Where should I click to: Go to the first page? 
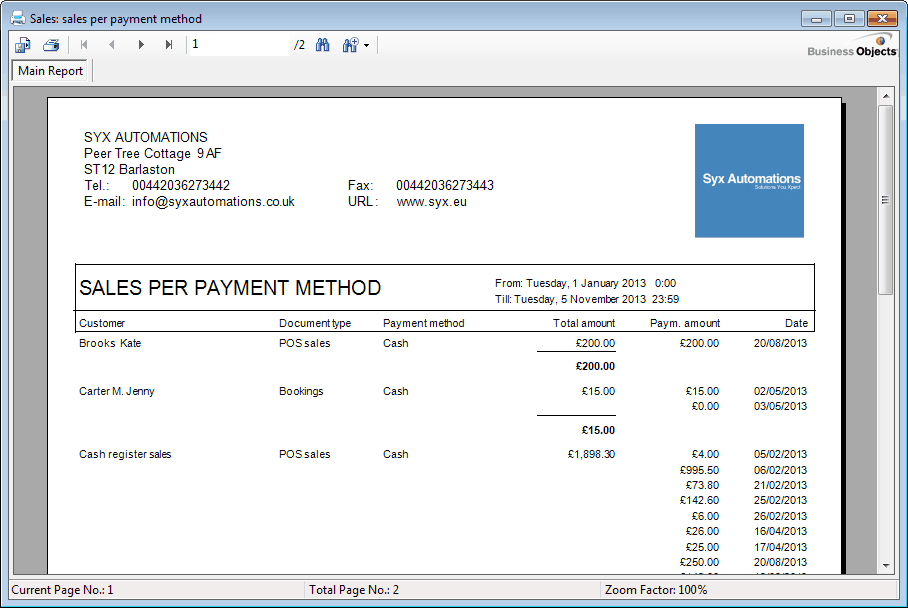pos(84,45)
